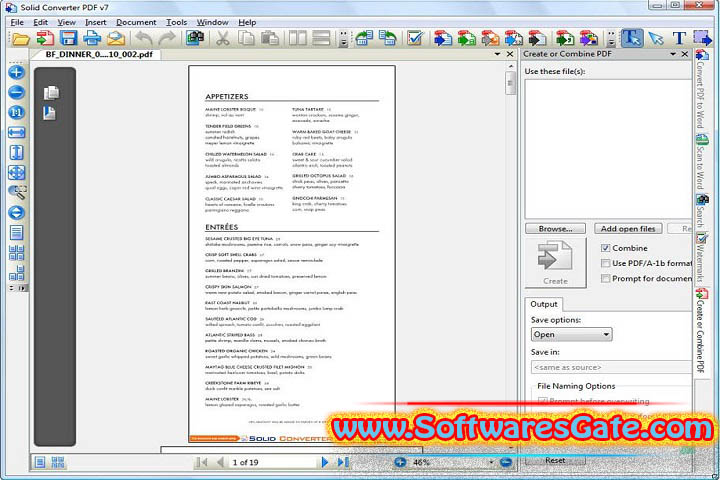
Task: Click the Paste clipboard icon
Action: click(x=270, y=39)
